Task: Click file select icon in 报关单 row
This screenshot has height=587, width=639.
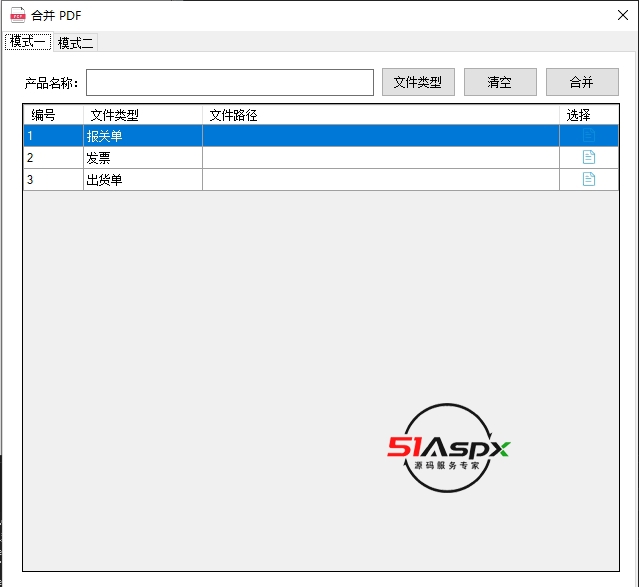Action: [x=588, y=135]
